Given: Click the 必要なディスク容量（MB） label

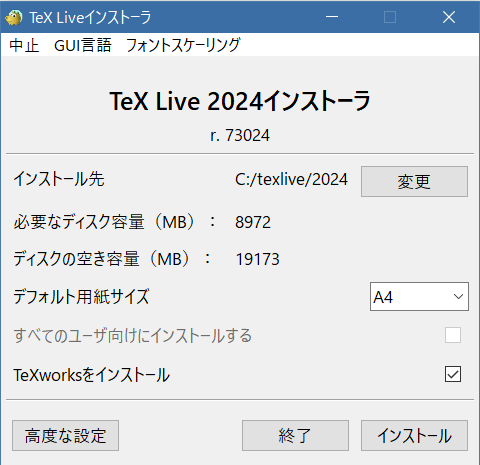Looking at the screenshot, I should 114,222.
